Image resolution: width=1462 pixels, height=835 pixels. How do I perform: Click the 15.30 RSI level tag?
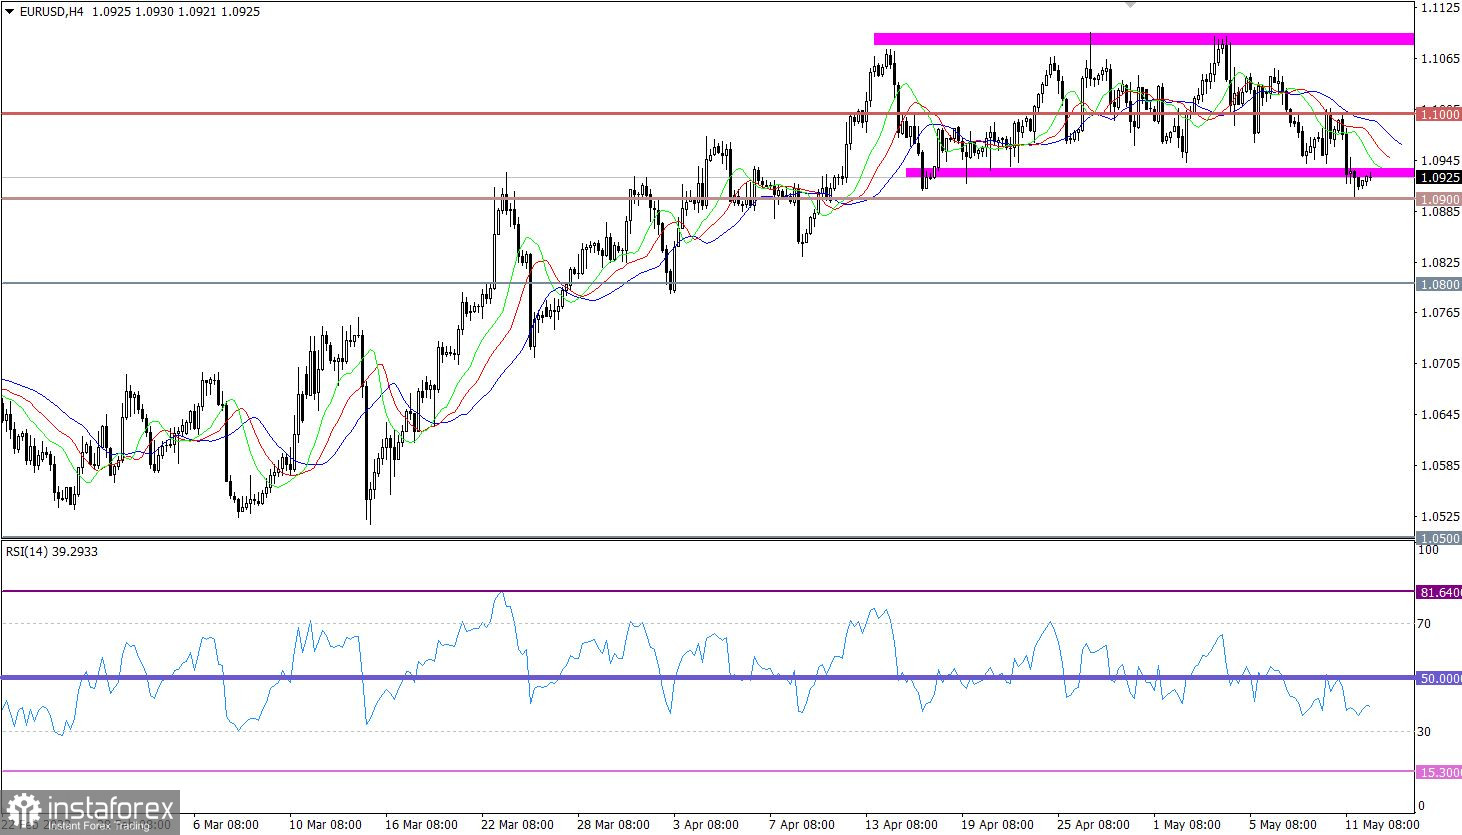tap(1439, 772)
